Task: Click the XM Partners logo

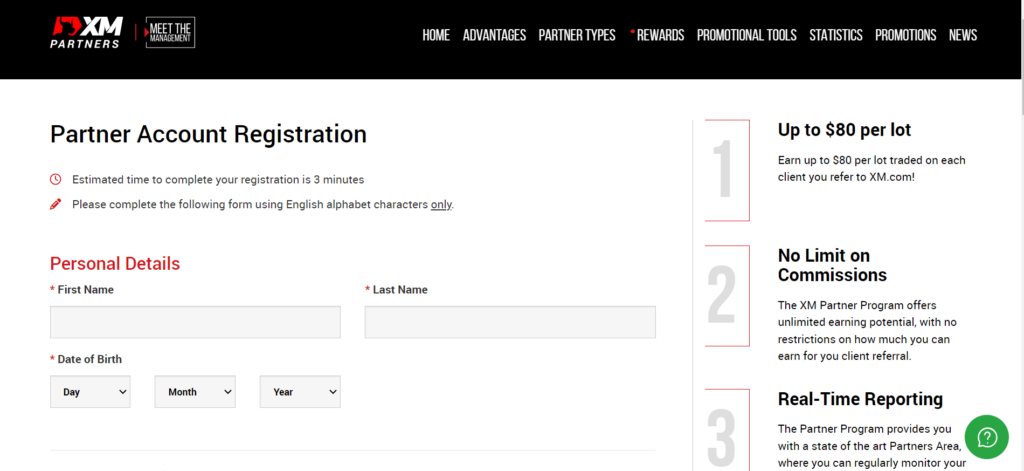Action: (87, 33)
